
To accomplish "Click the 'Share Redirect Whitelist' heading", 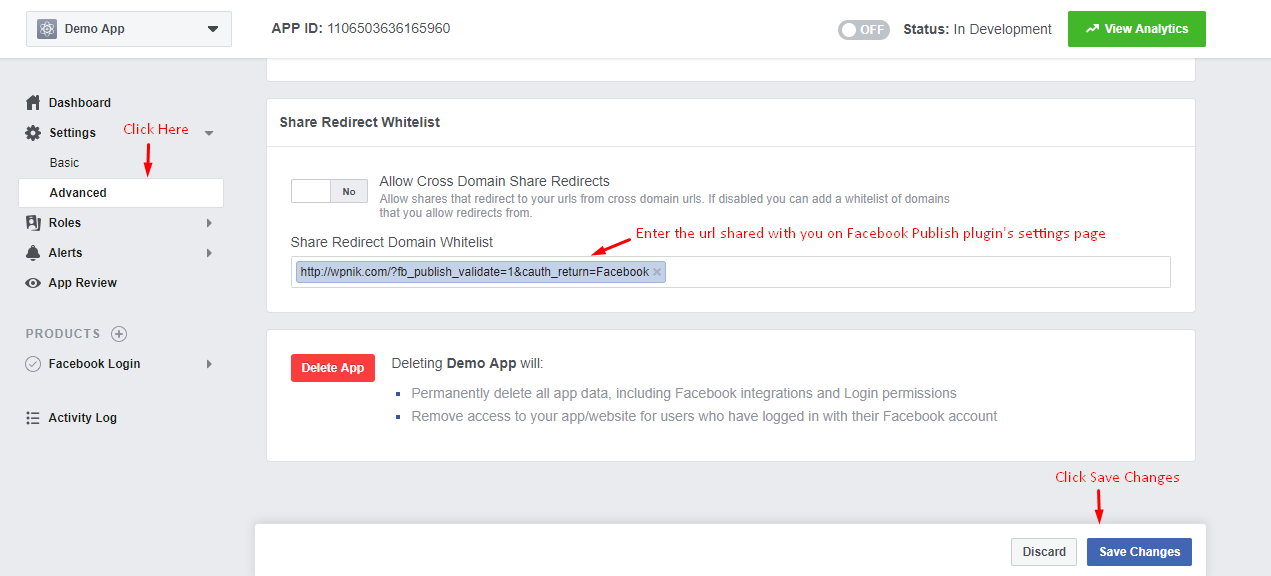I will coord(360,122).
